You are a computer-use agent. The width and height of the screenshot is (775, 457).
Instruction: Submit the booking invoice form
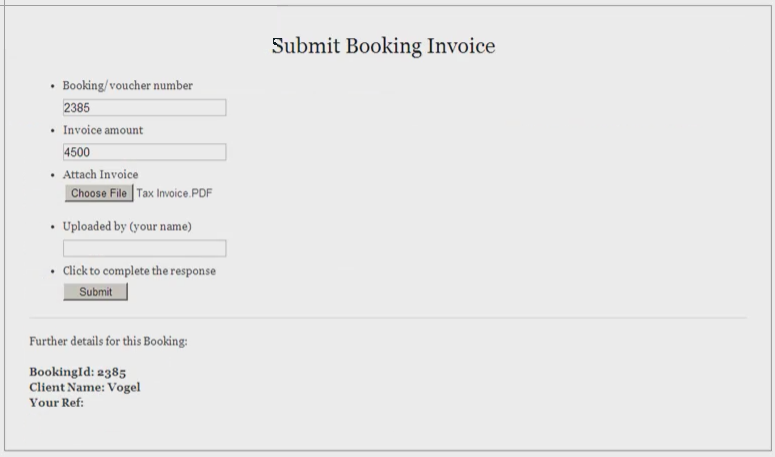click(x=96, y=292)
